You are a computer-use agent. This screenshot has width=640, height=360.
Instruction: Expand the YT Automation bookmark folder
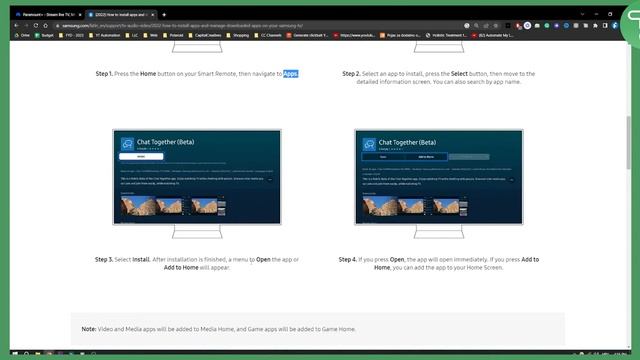tap(104, 36)
